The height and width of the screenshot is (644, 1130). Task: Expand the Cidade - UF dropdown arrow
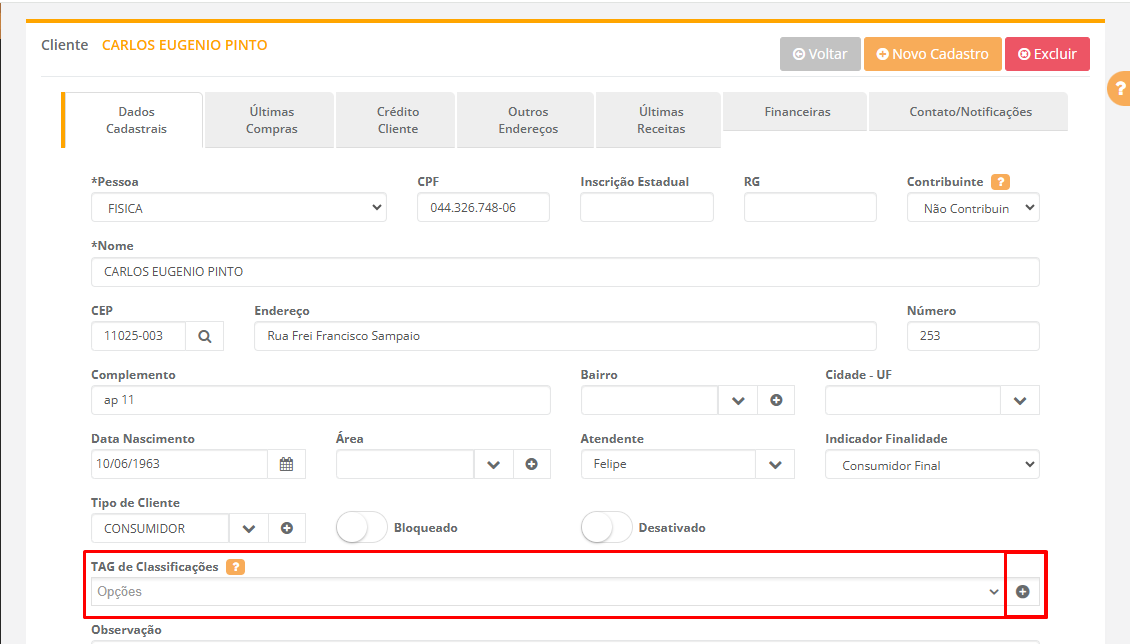pyautogui.click(x=1020, y=400)
